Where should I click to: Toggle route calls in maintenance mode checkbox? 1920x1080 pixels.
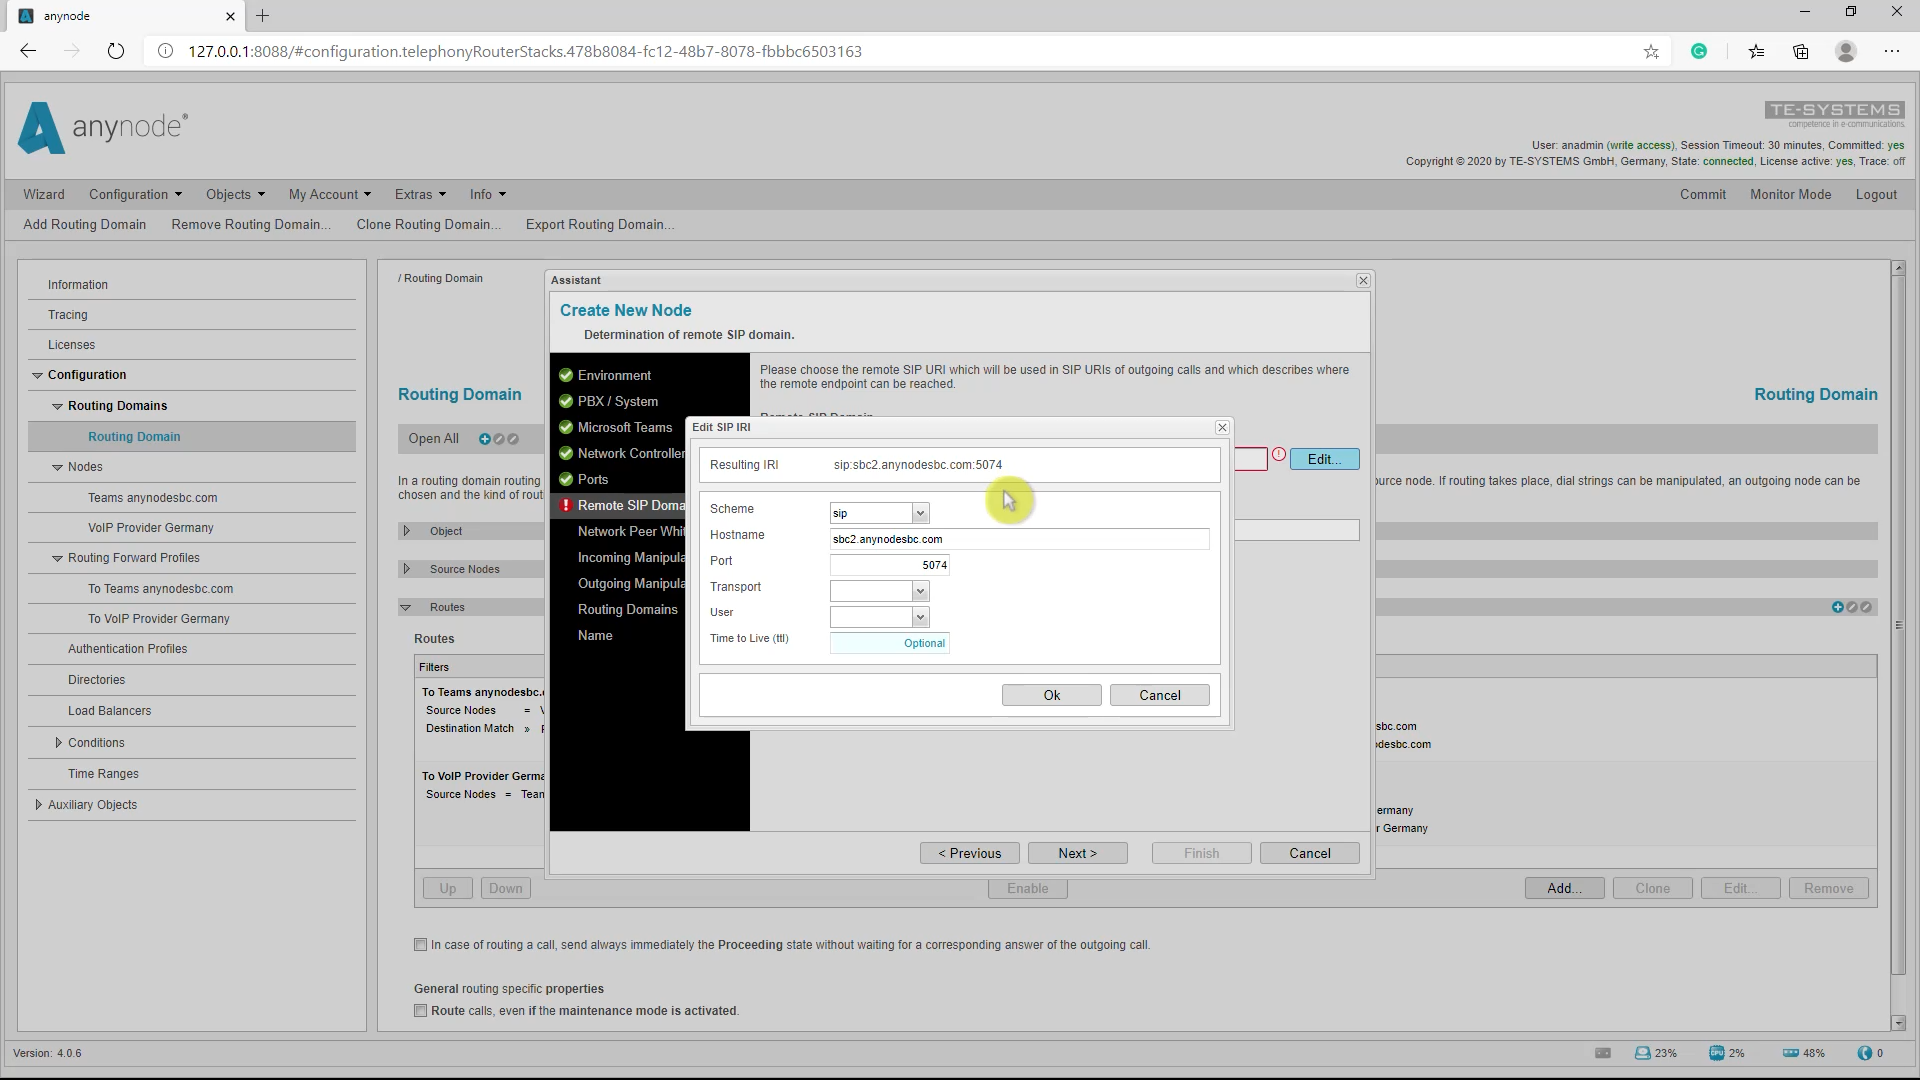(x=421, y=1010)
